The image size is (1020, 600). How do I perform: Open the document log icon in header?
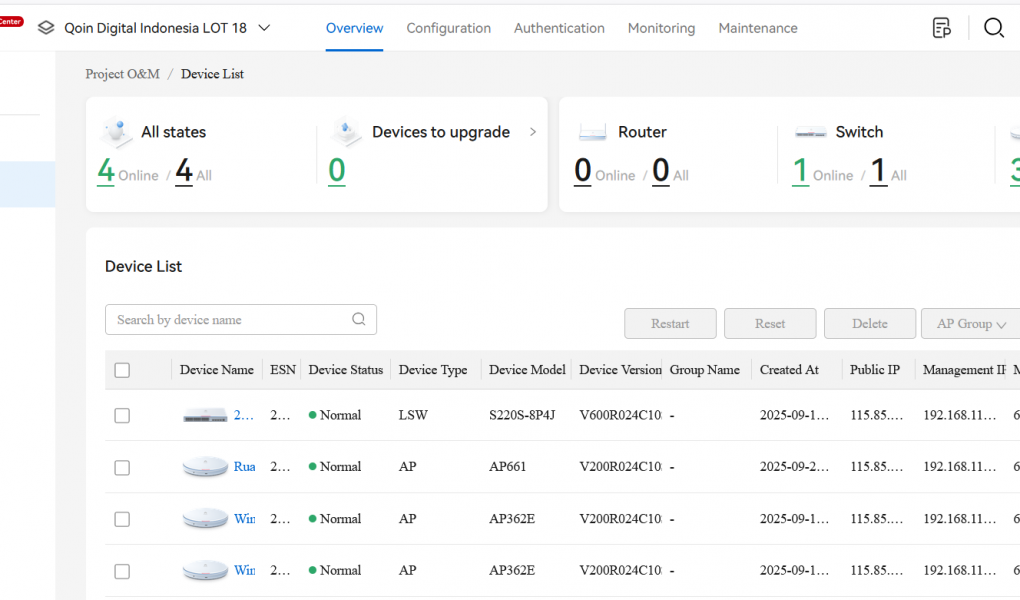(941, 28)
